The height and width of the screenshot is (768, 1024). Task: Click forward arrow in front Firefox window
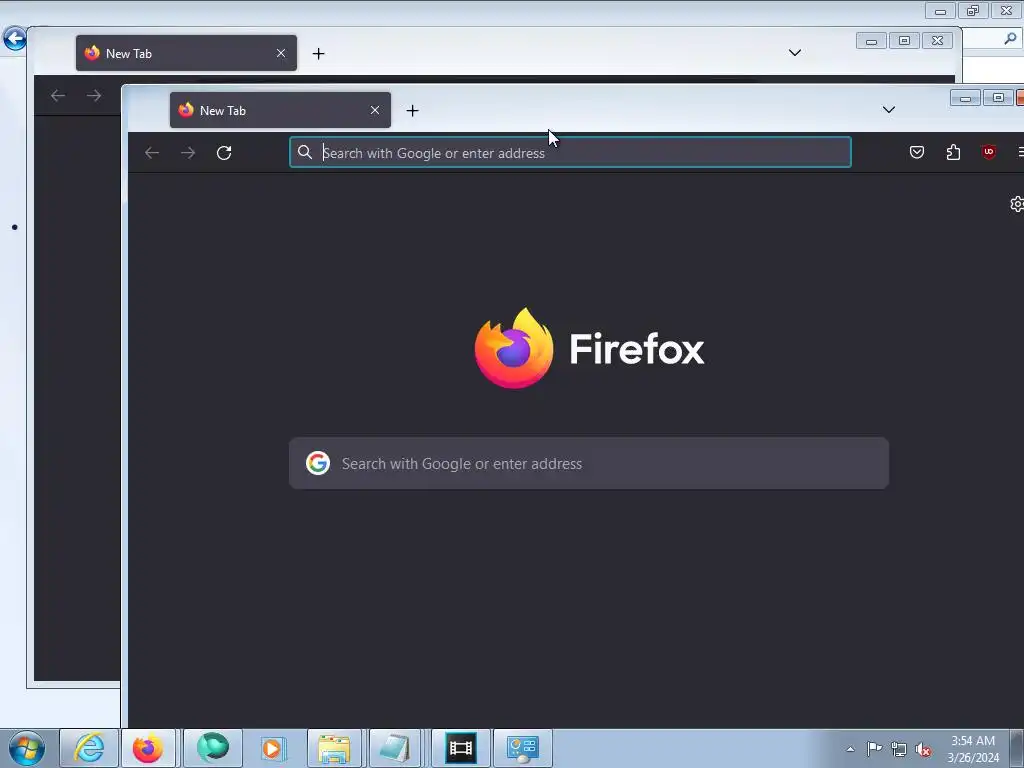[188, 153]
